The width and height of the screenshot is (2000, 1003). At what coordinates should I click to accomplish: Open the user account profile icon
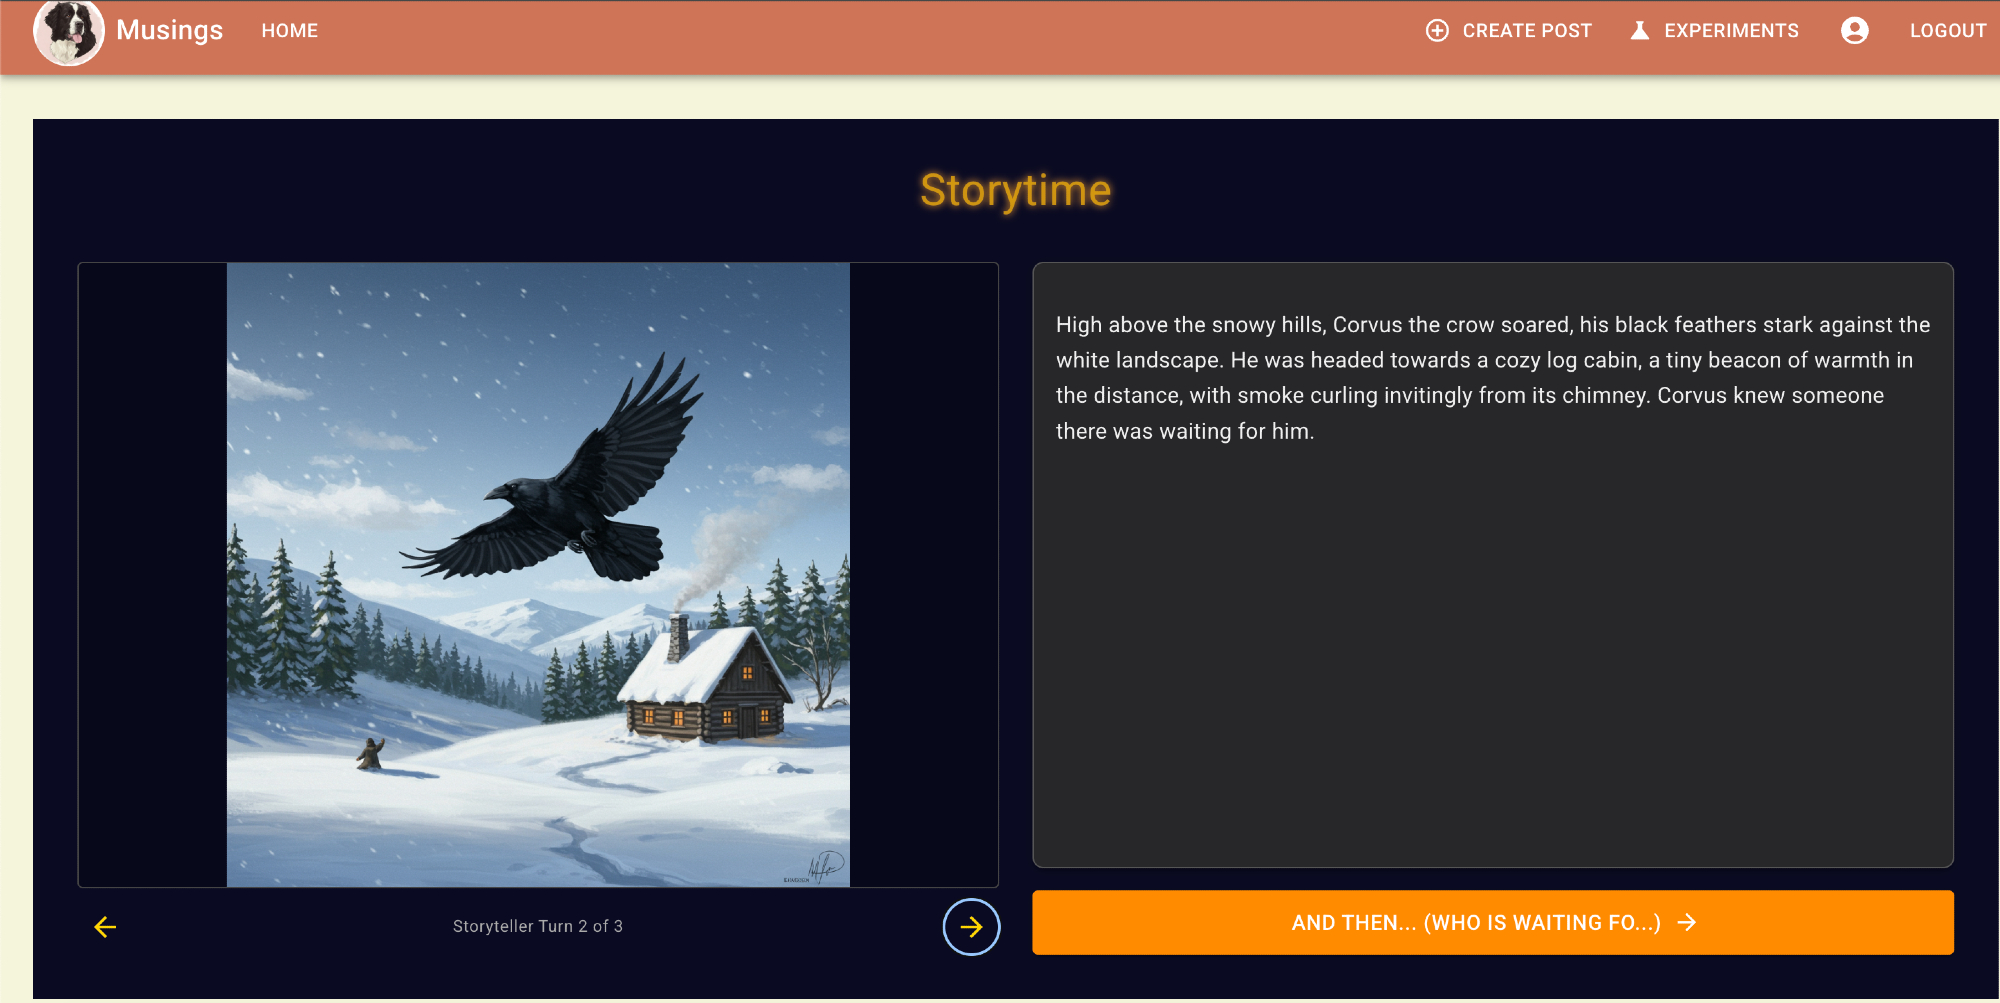[1854, 31]
